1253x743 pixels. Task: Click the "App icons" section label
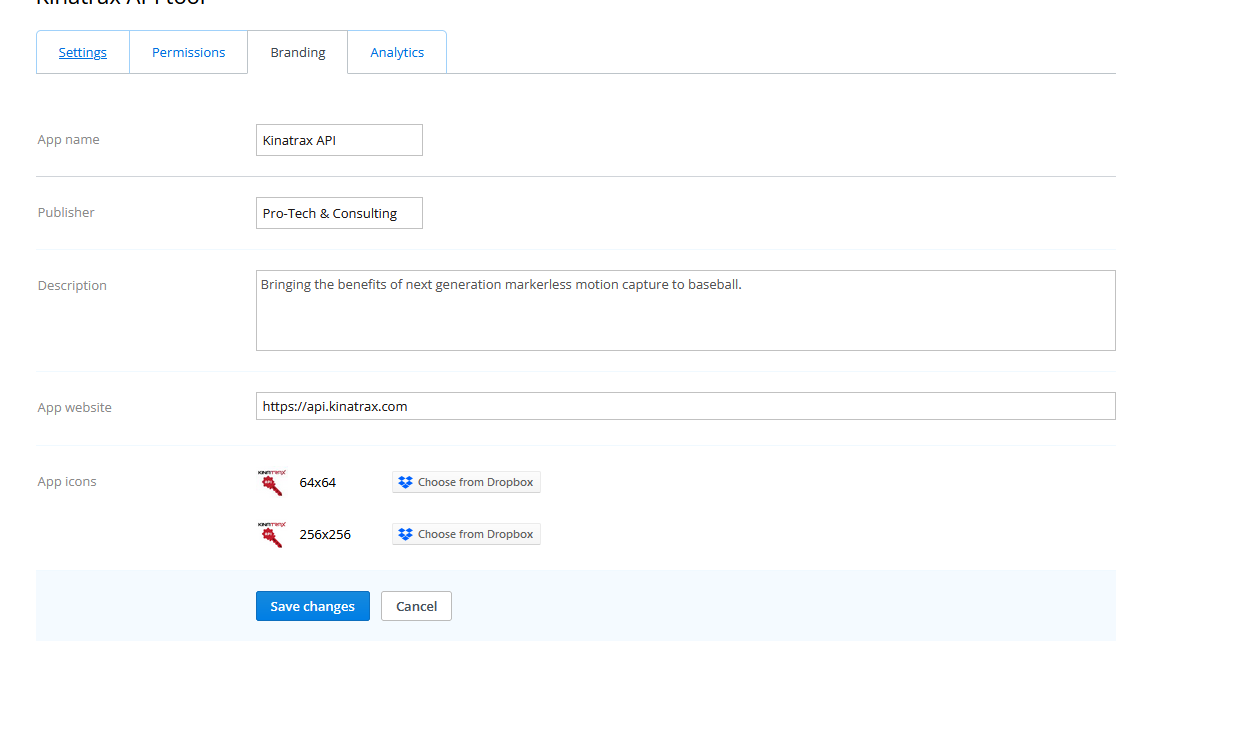click(x=67, y=482)
